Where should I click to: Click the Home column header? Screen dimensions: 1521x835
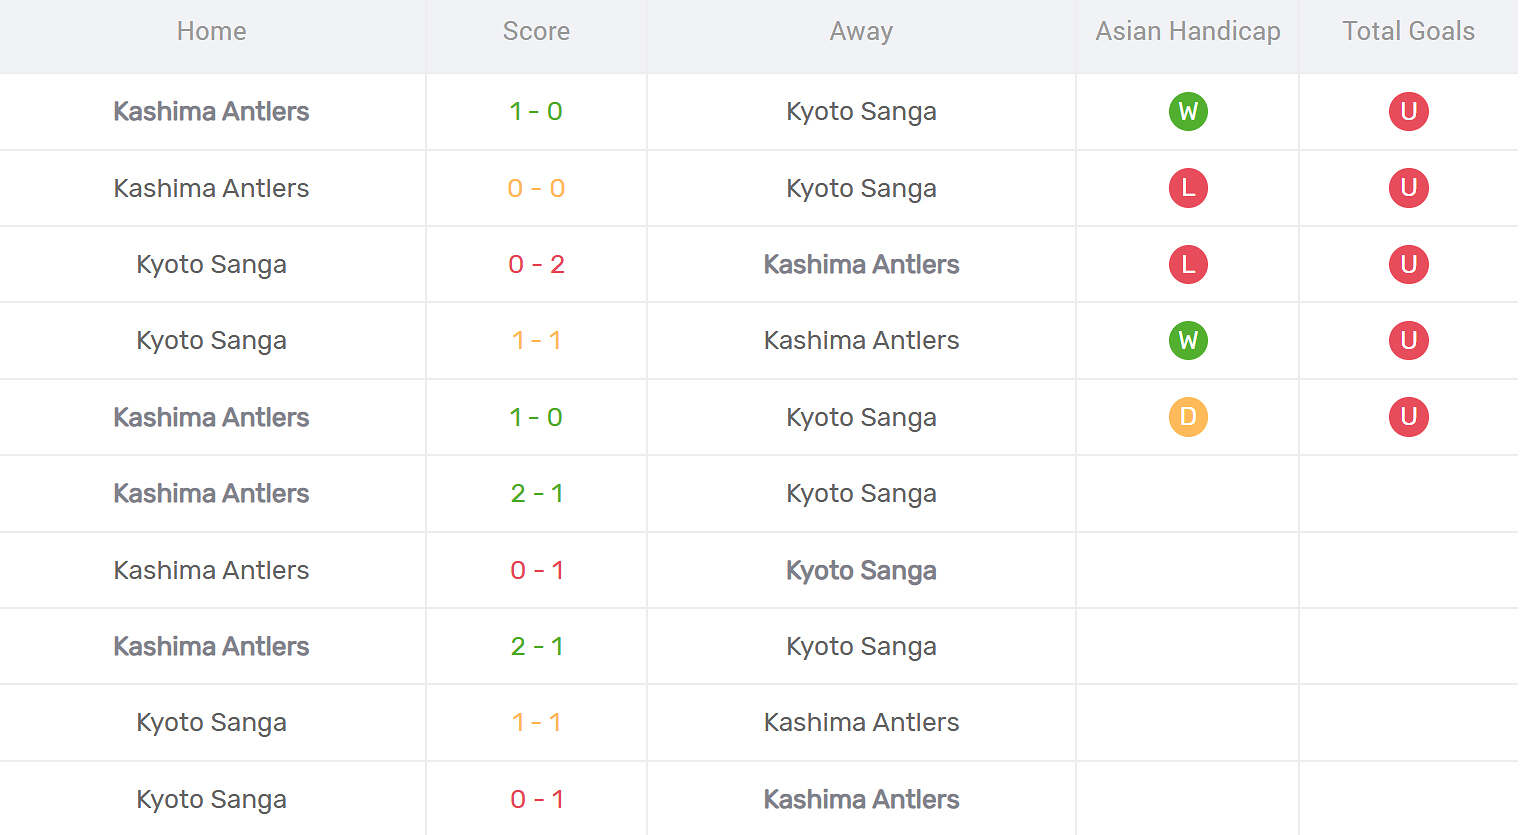tap(211, 32)
